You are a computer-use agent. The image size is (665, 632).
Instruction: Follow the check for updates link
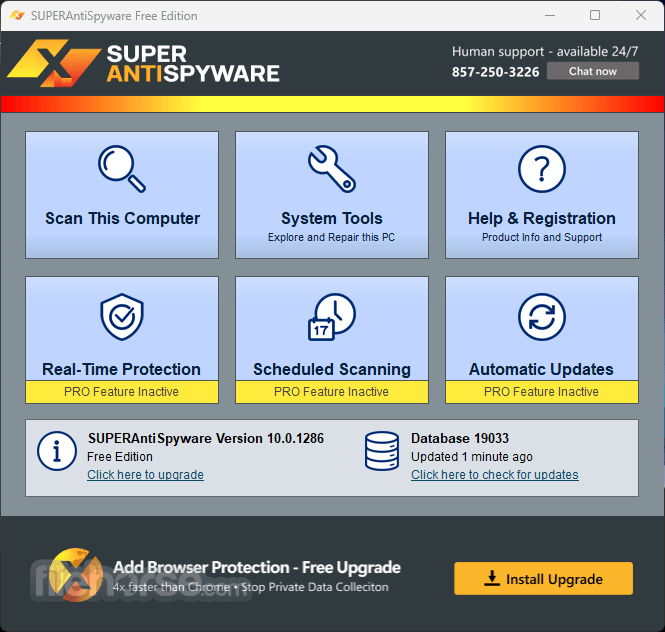[x=495, y=475]
